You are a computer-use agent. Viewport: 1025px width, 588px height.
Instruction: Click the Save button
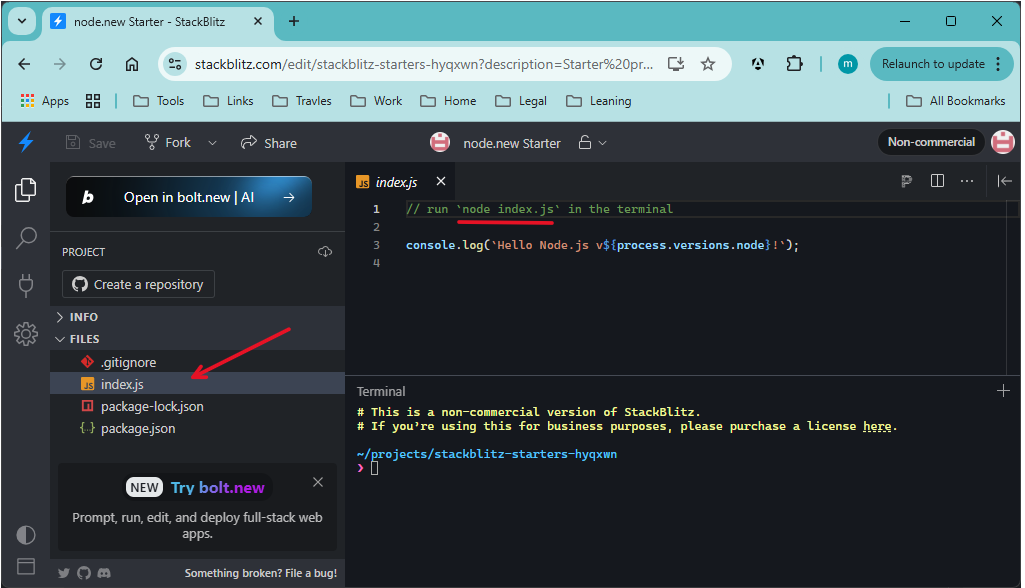pos(91,143)
